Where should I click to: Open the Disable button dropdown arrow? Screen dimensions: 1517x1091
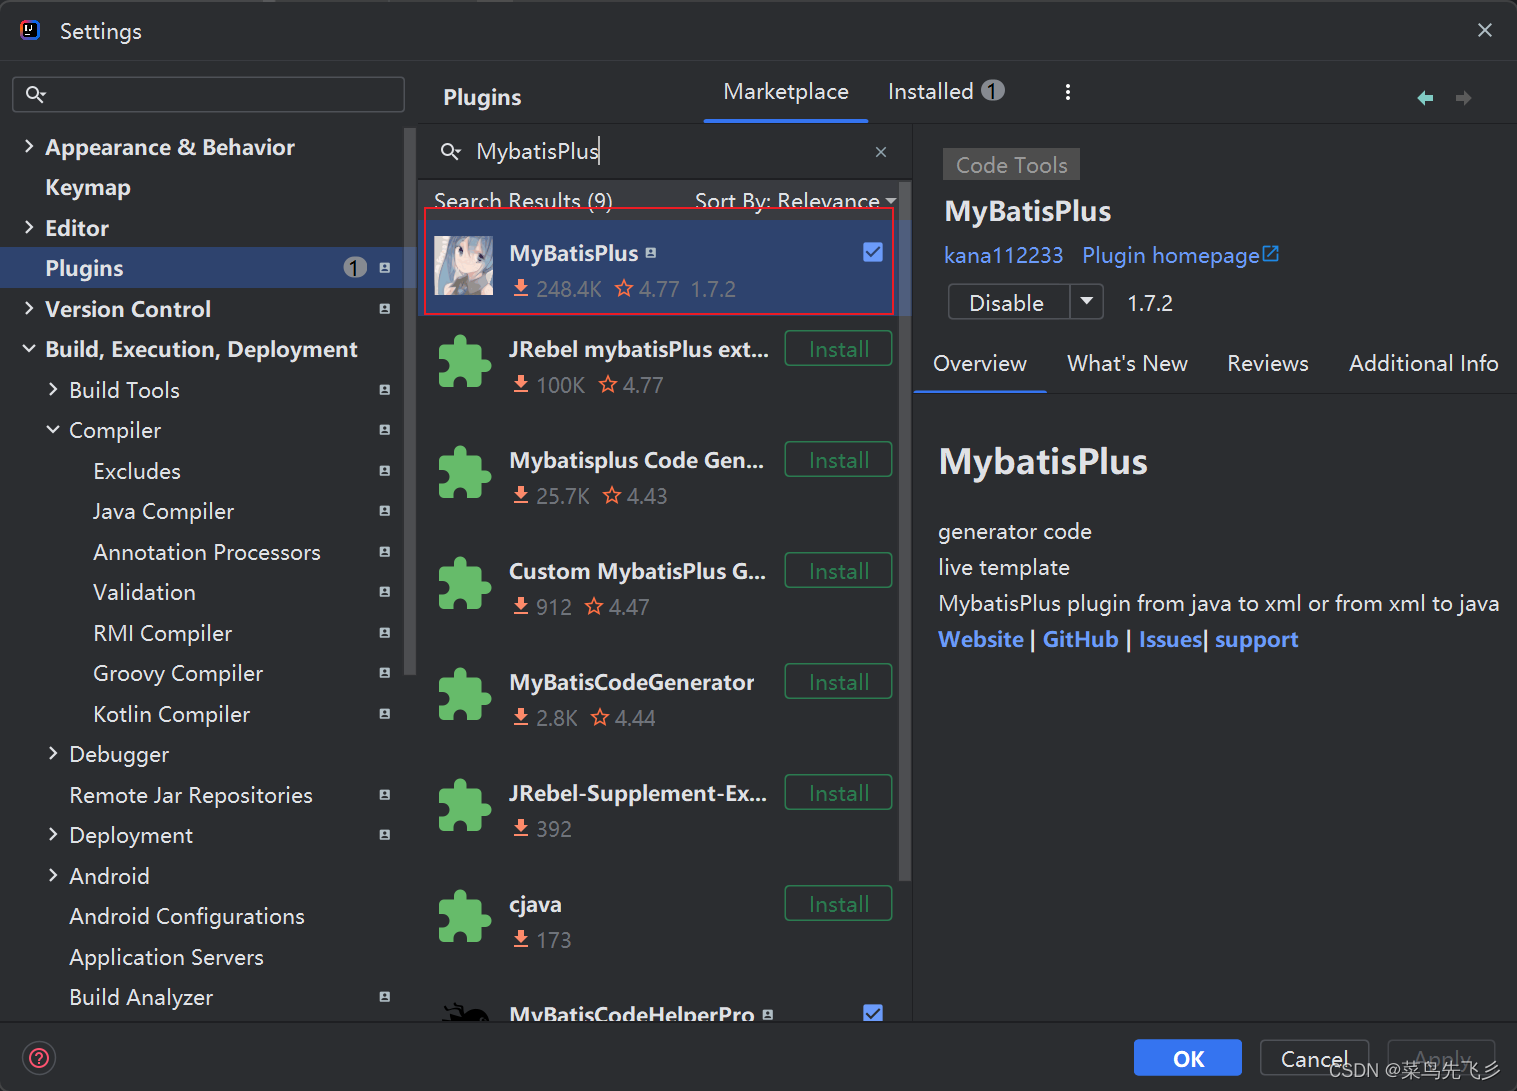click(1087, 302)
